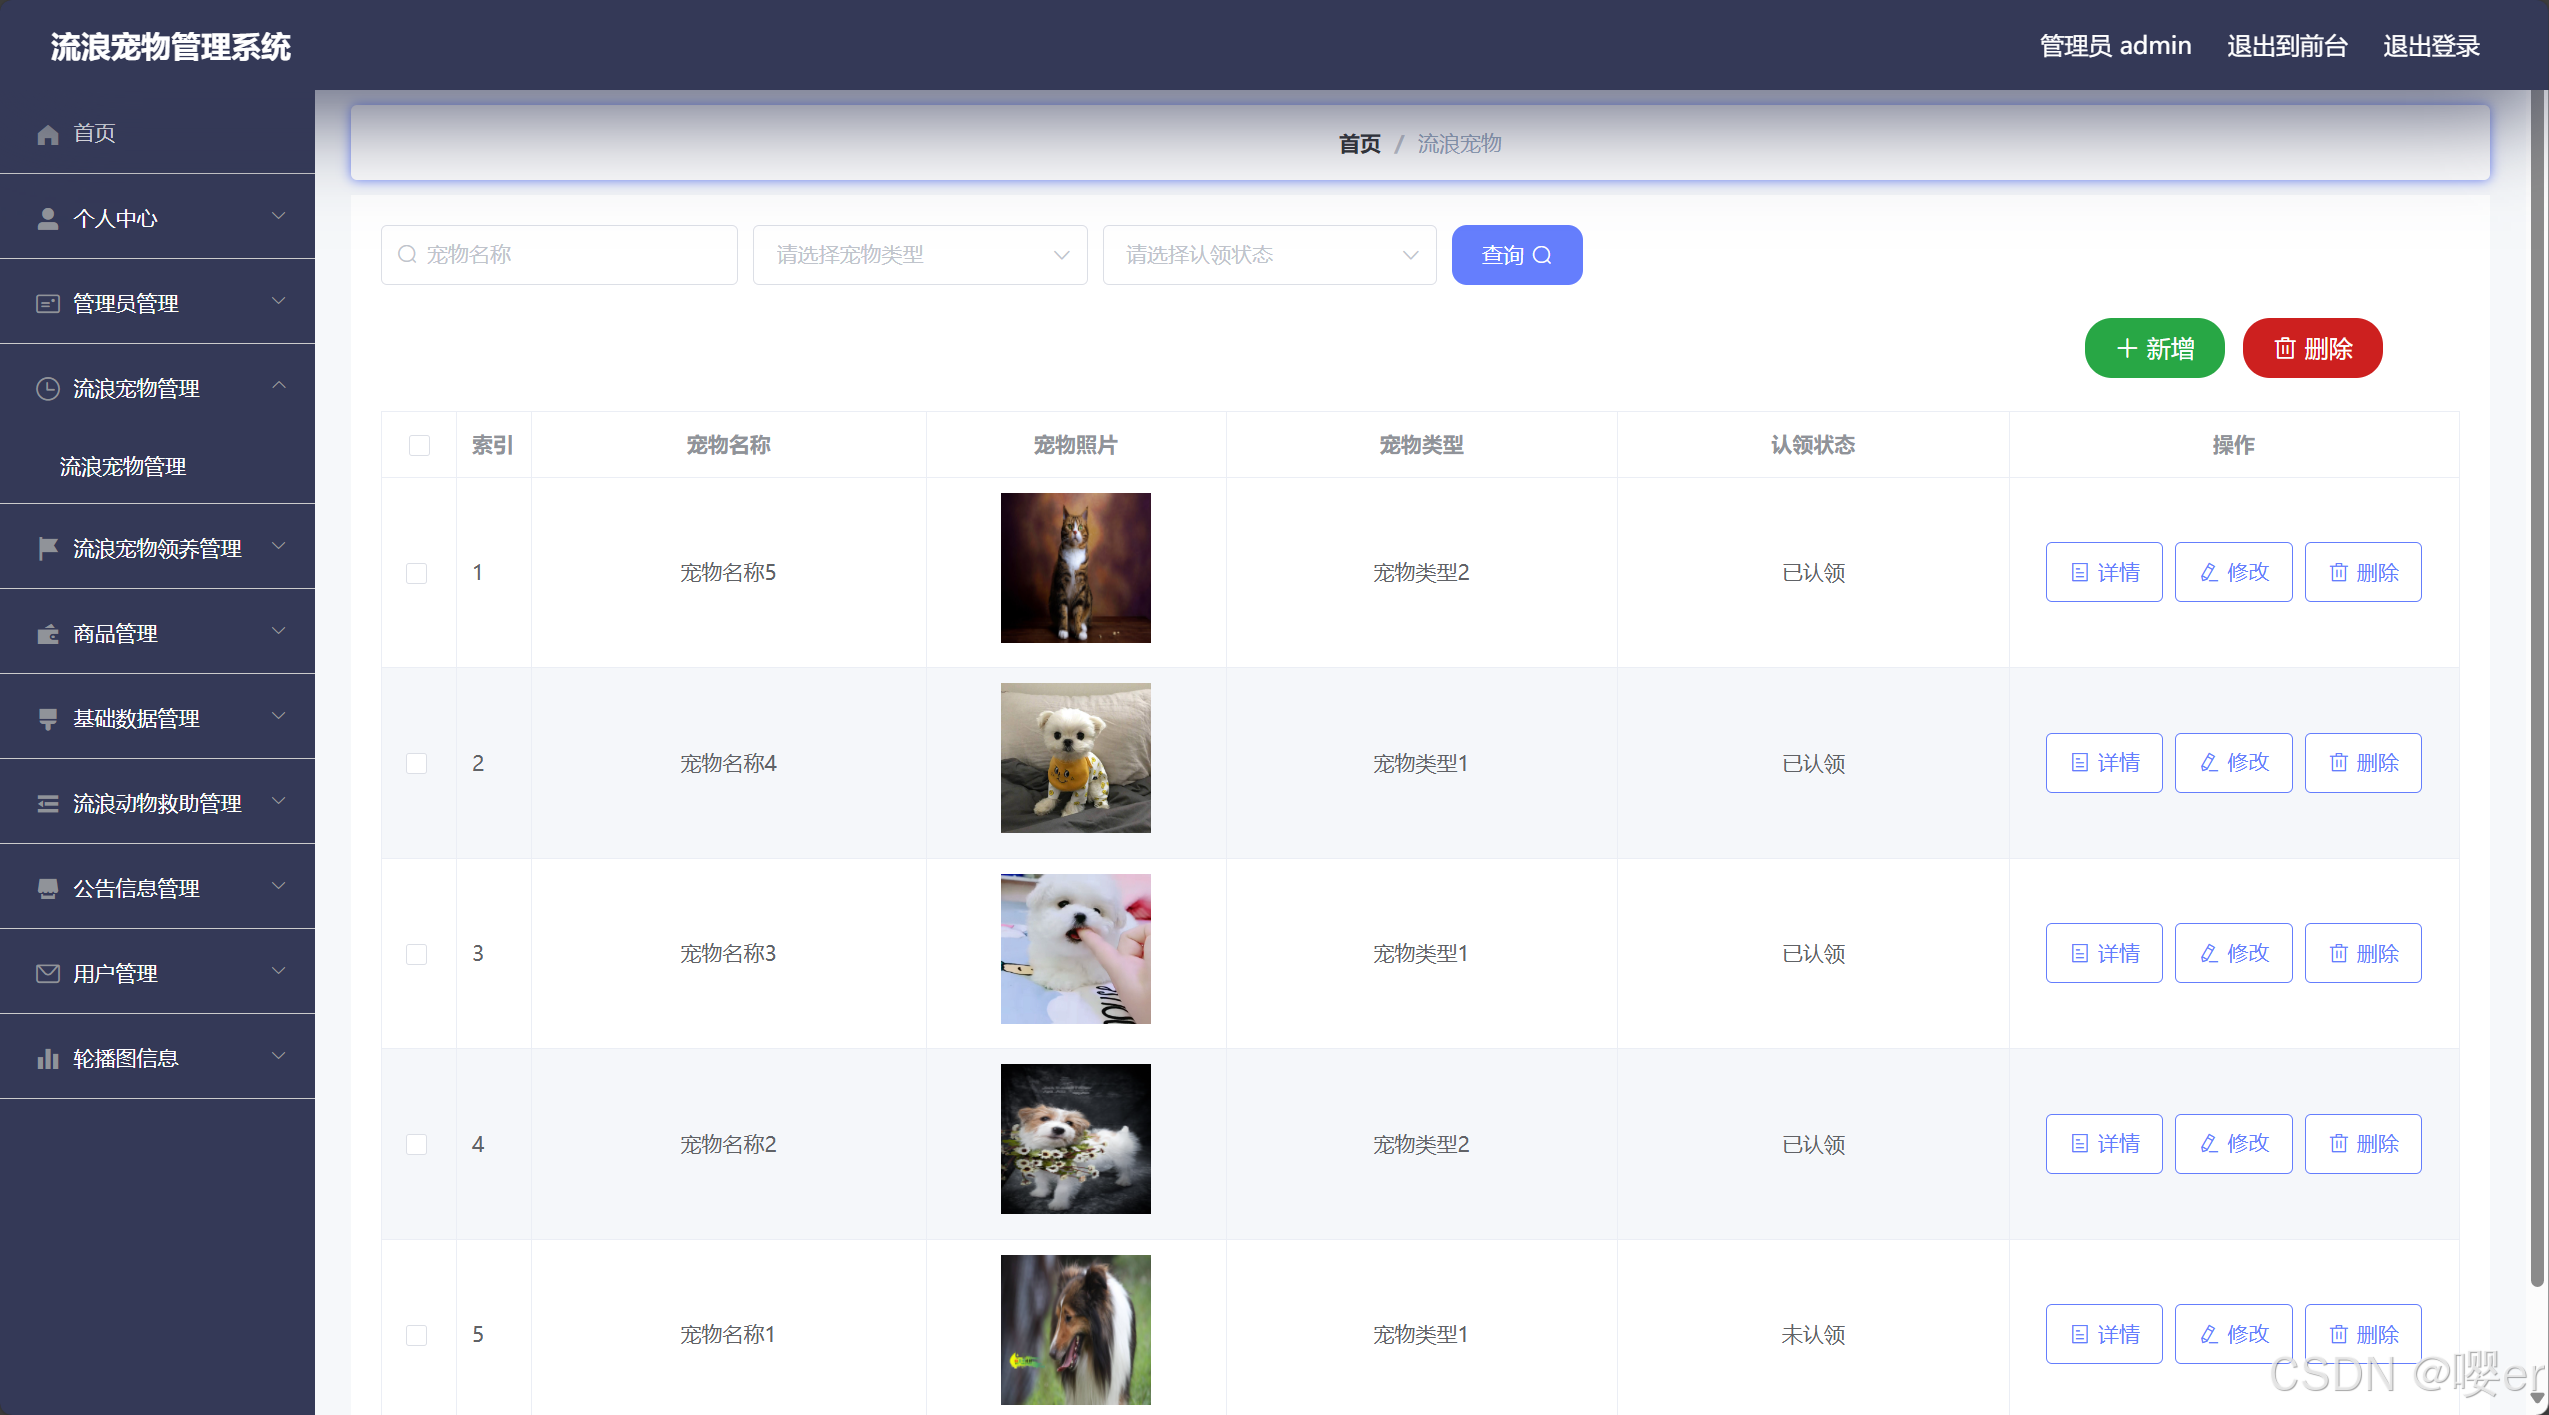Open the 请选择认领状态 dropdown

1269,255
